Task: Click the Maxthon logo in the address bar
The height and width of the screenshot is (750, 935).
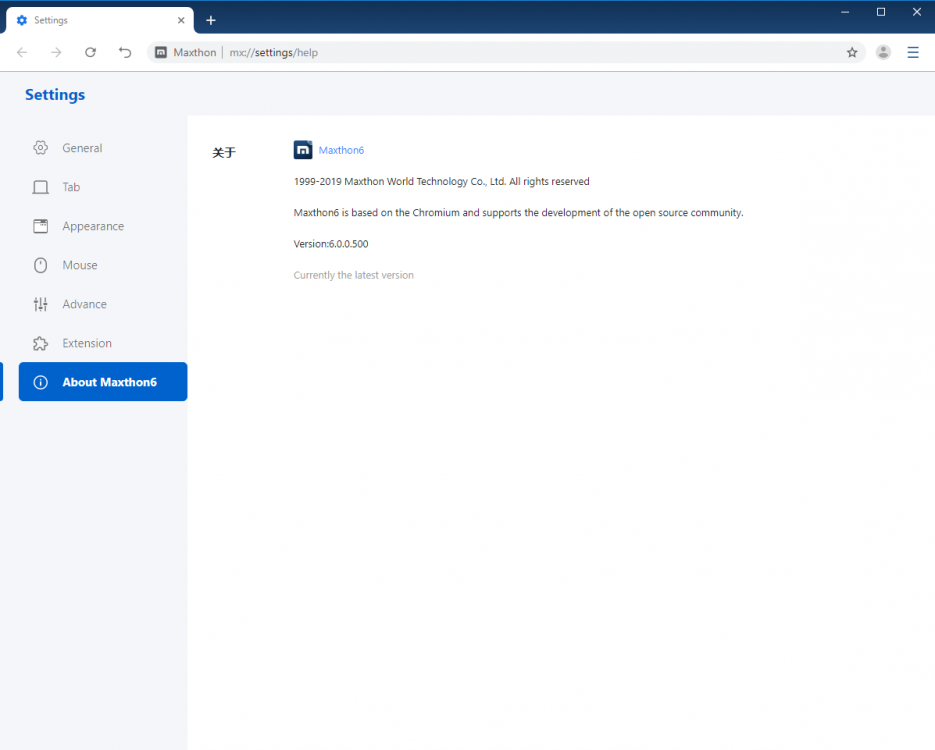Action: click(x=160, y=52)
